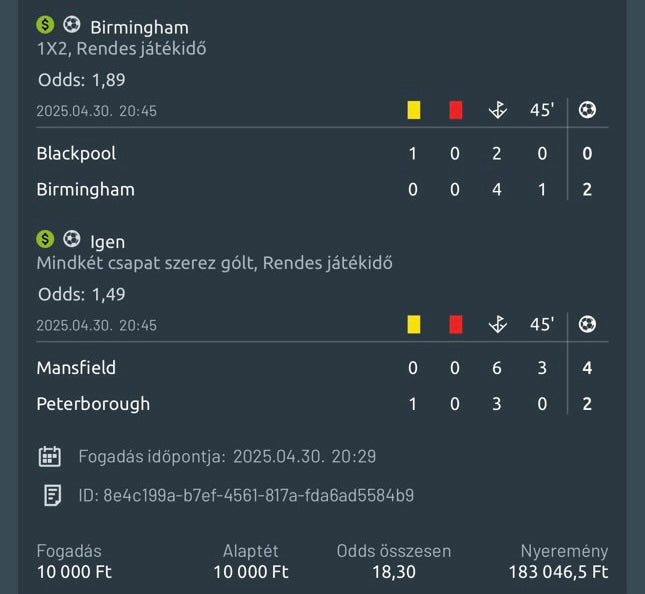Image resolution: width=645 pixels, height=594 pixels.
Task: Open the Birmingham team score row
Action: pyautogui.click(x=85, y=189)
